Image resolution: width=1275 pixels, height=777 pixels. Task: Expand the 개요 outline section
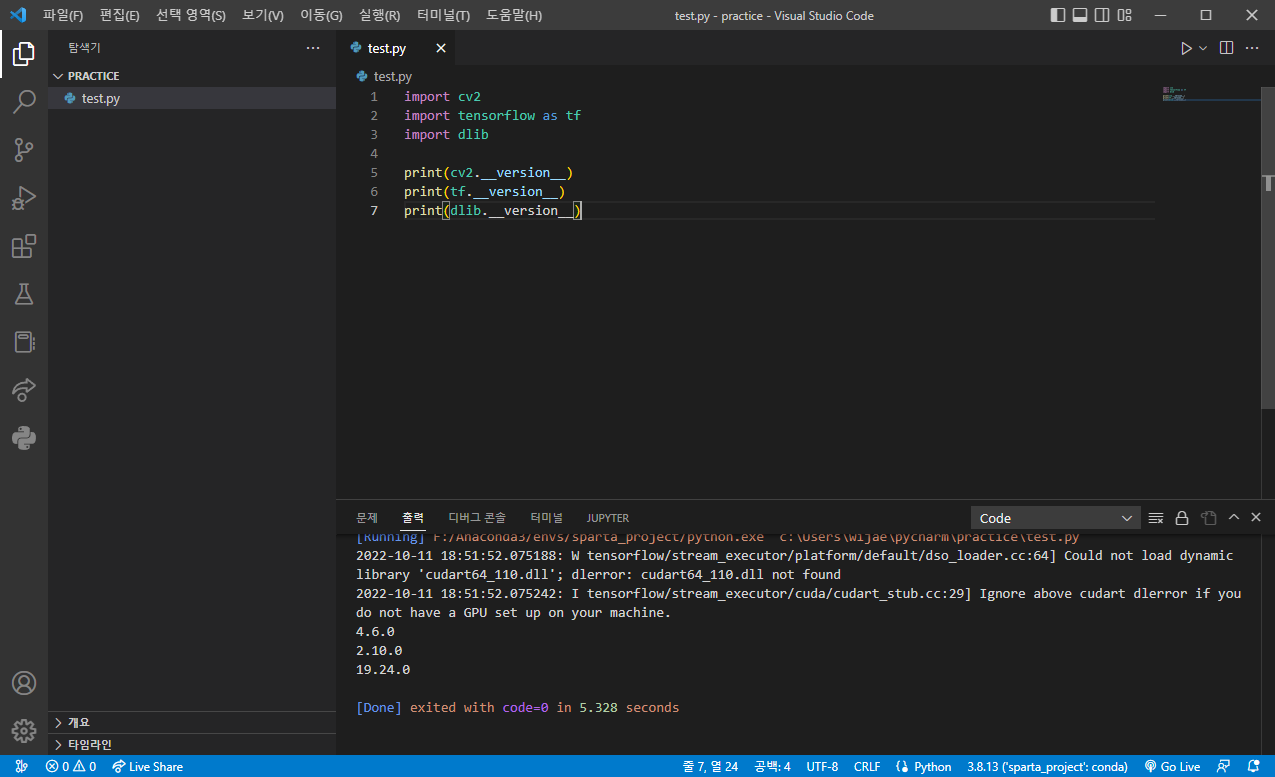pos(192,722)
